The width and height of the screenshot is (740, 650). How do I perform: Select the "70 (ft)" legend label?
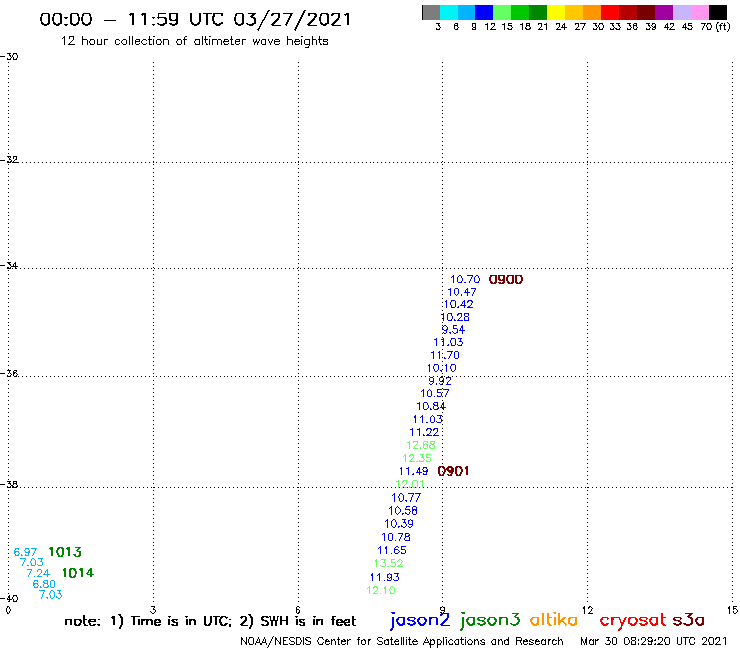715,27
